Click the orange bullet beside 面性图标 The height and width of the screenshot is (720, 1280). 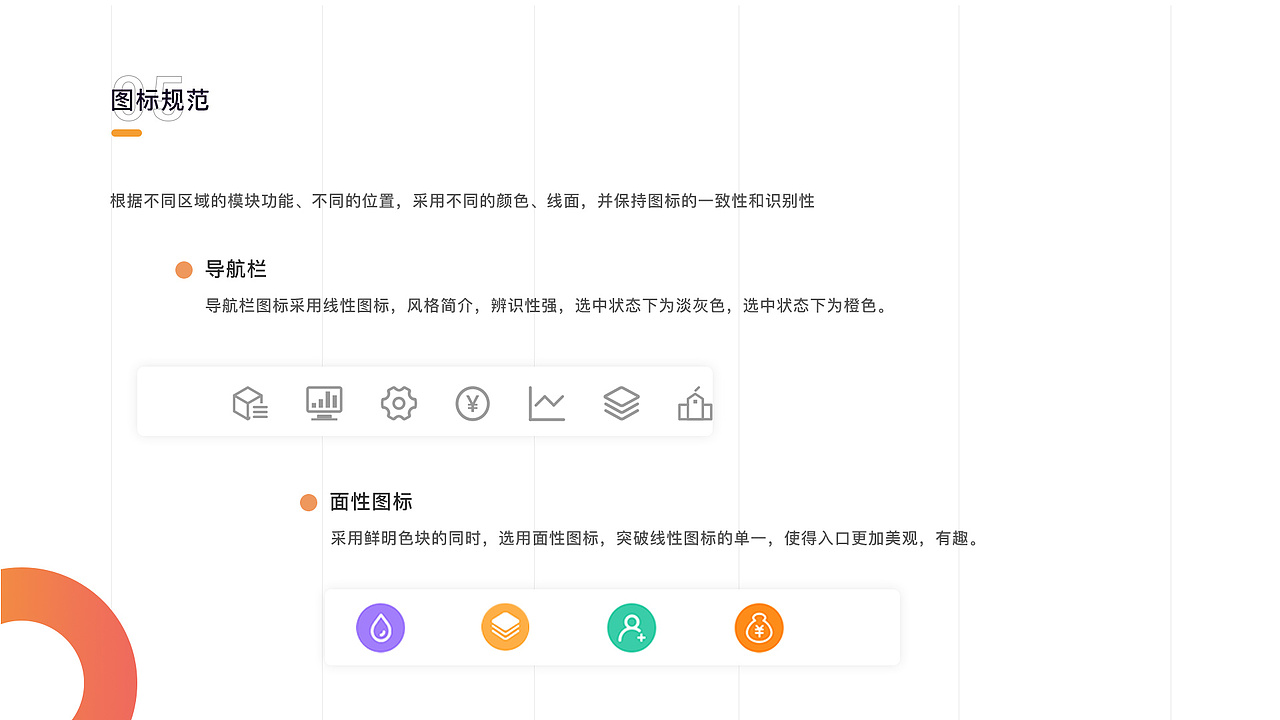pos(309,503)
